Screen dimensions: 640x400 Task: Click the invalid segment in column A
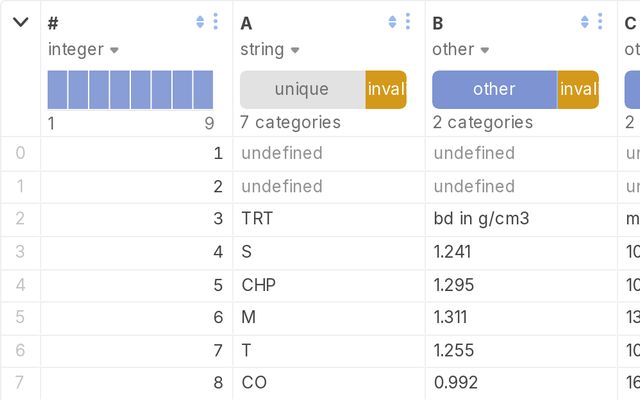(x=386, y=89)
